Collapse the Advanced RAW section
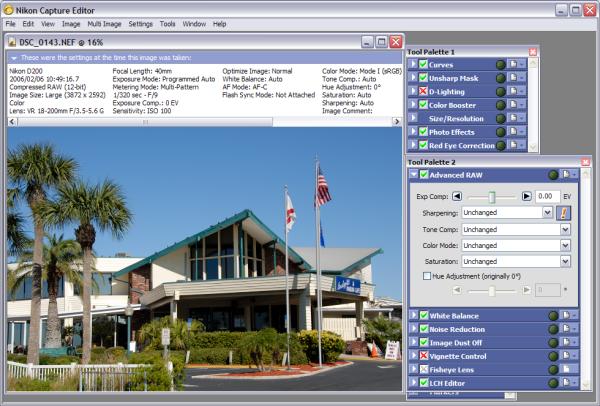The image size is (600, 406). [413, 174]
